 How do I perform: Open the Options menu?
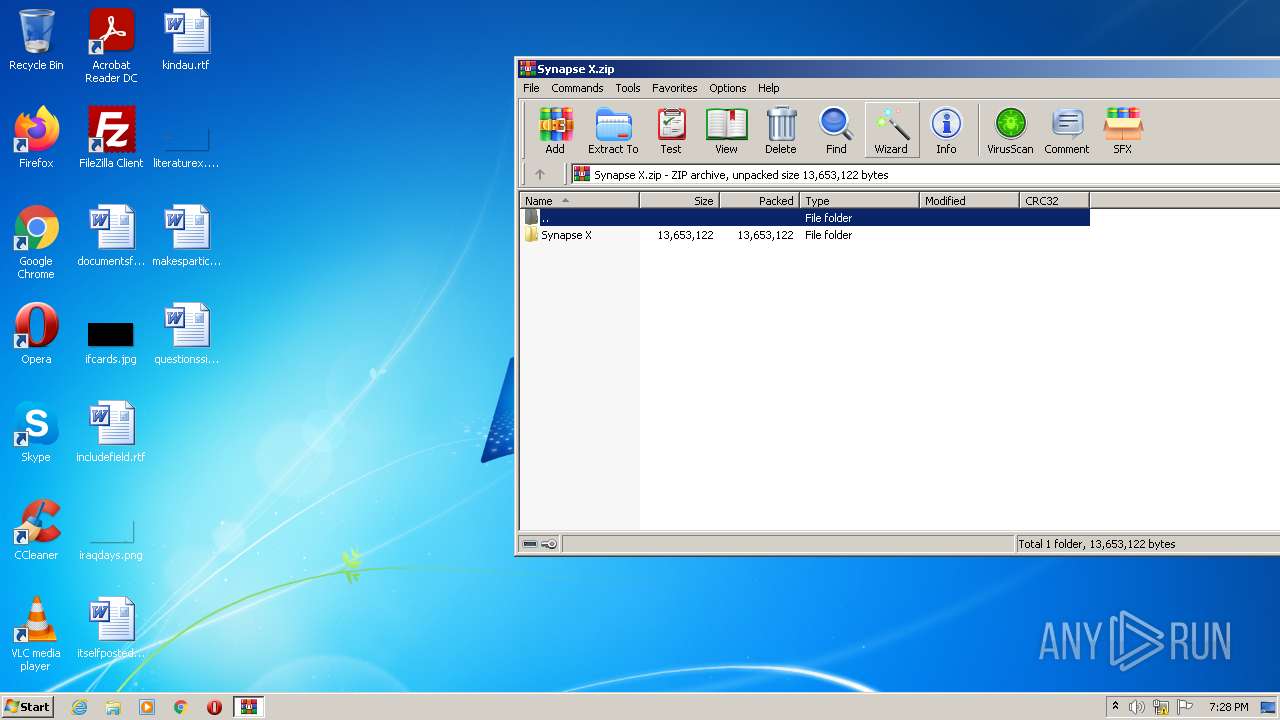pyautogui.click(x=728, y=88)
